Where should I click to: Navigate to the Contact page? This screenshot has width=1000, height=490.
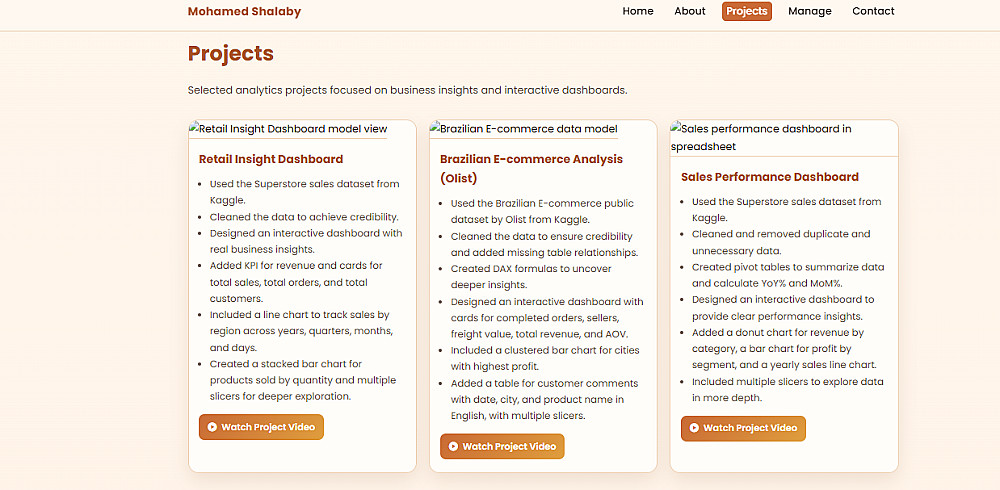point(873,11)
